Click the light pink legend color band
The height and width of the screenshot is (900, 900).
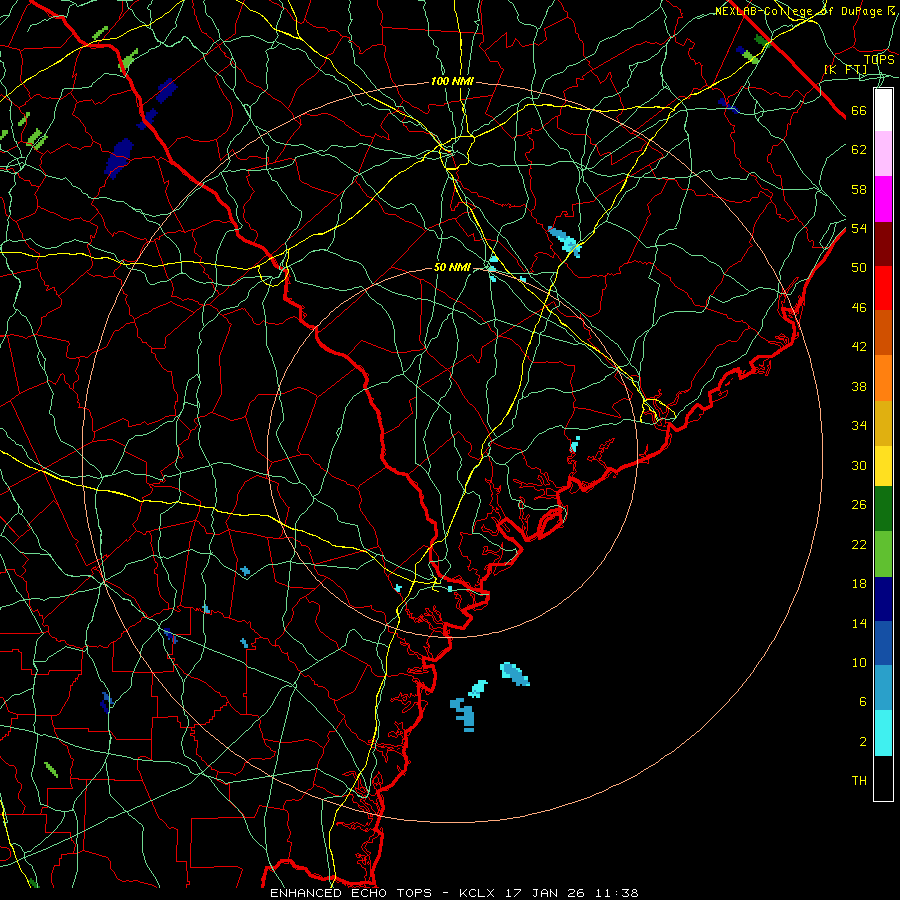point(883,154)
